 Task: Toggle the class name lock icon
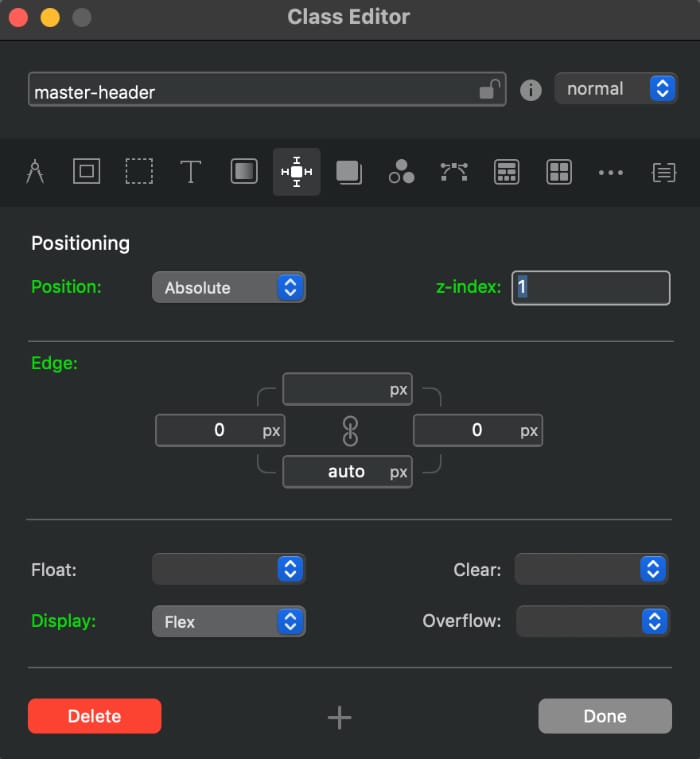[x=489, y=90]
